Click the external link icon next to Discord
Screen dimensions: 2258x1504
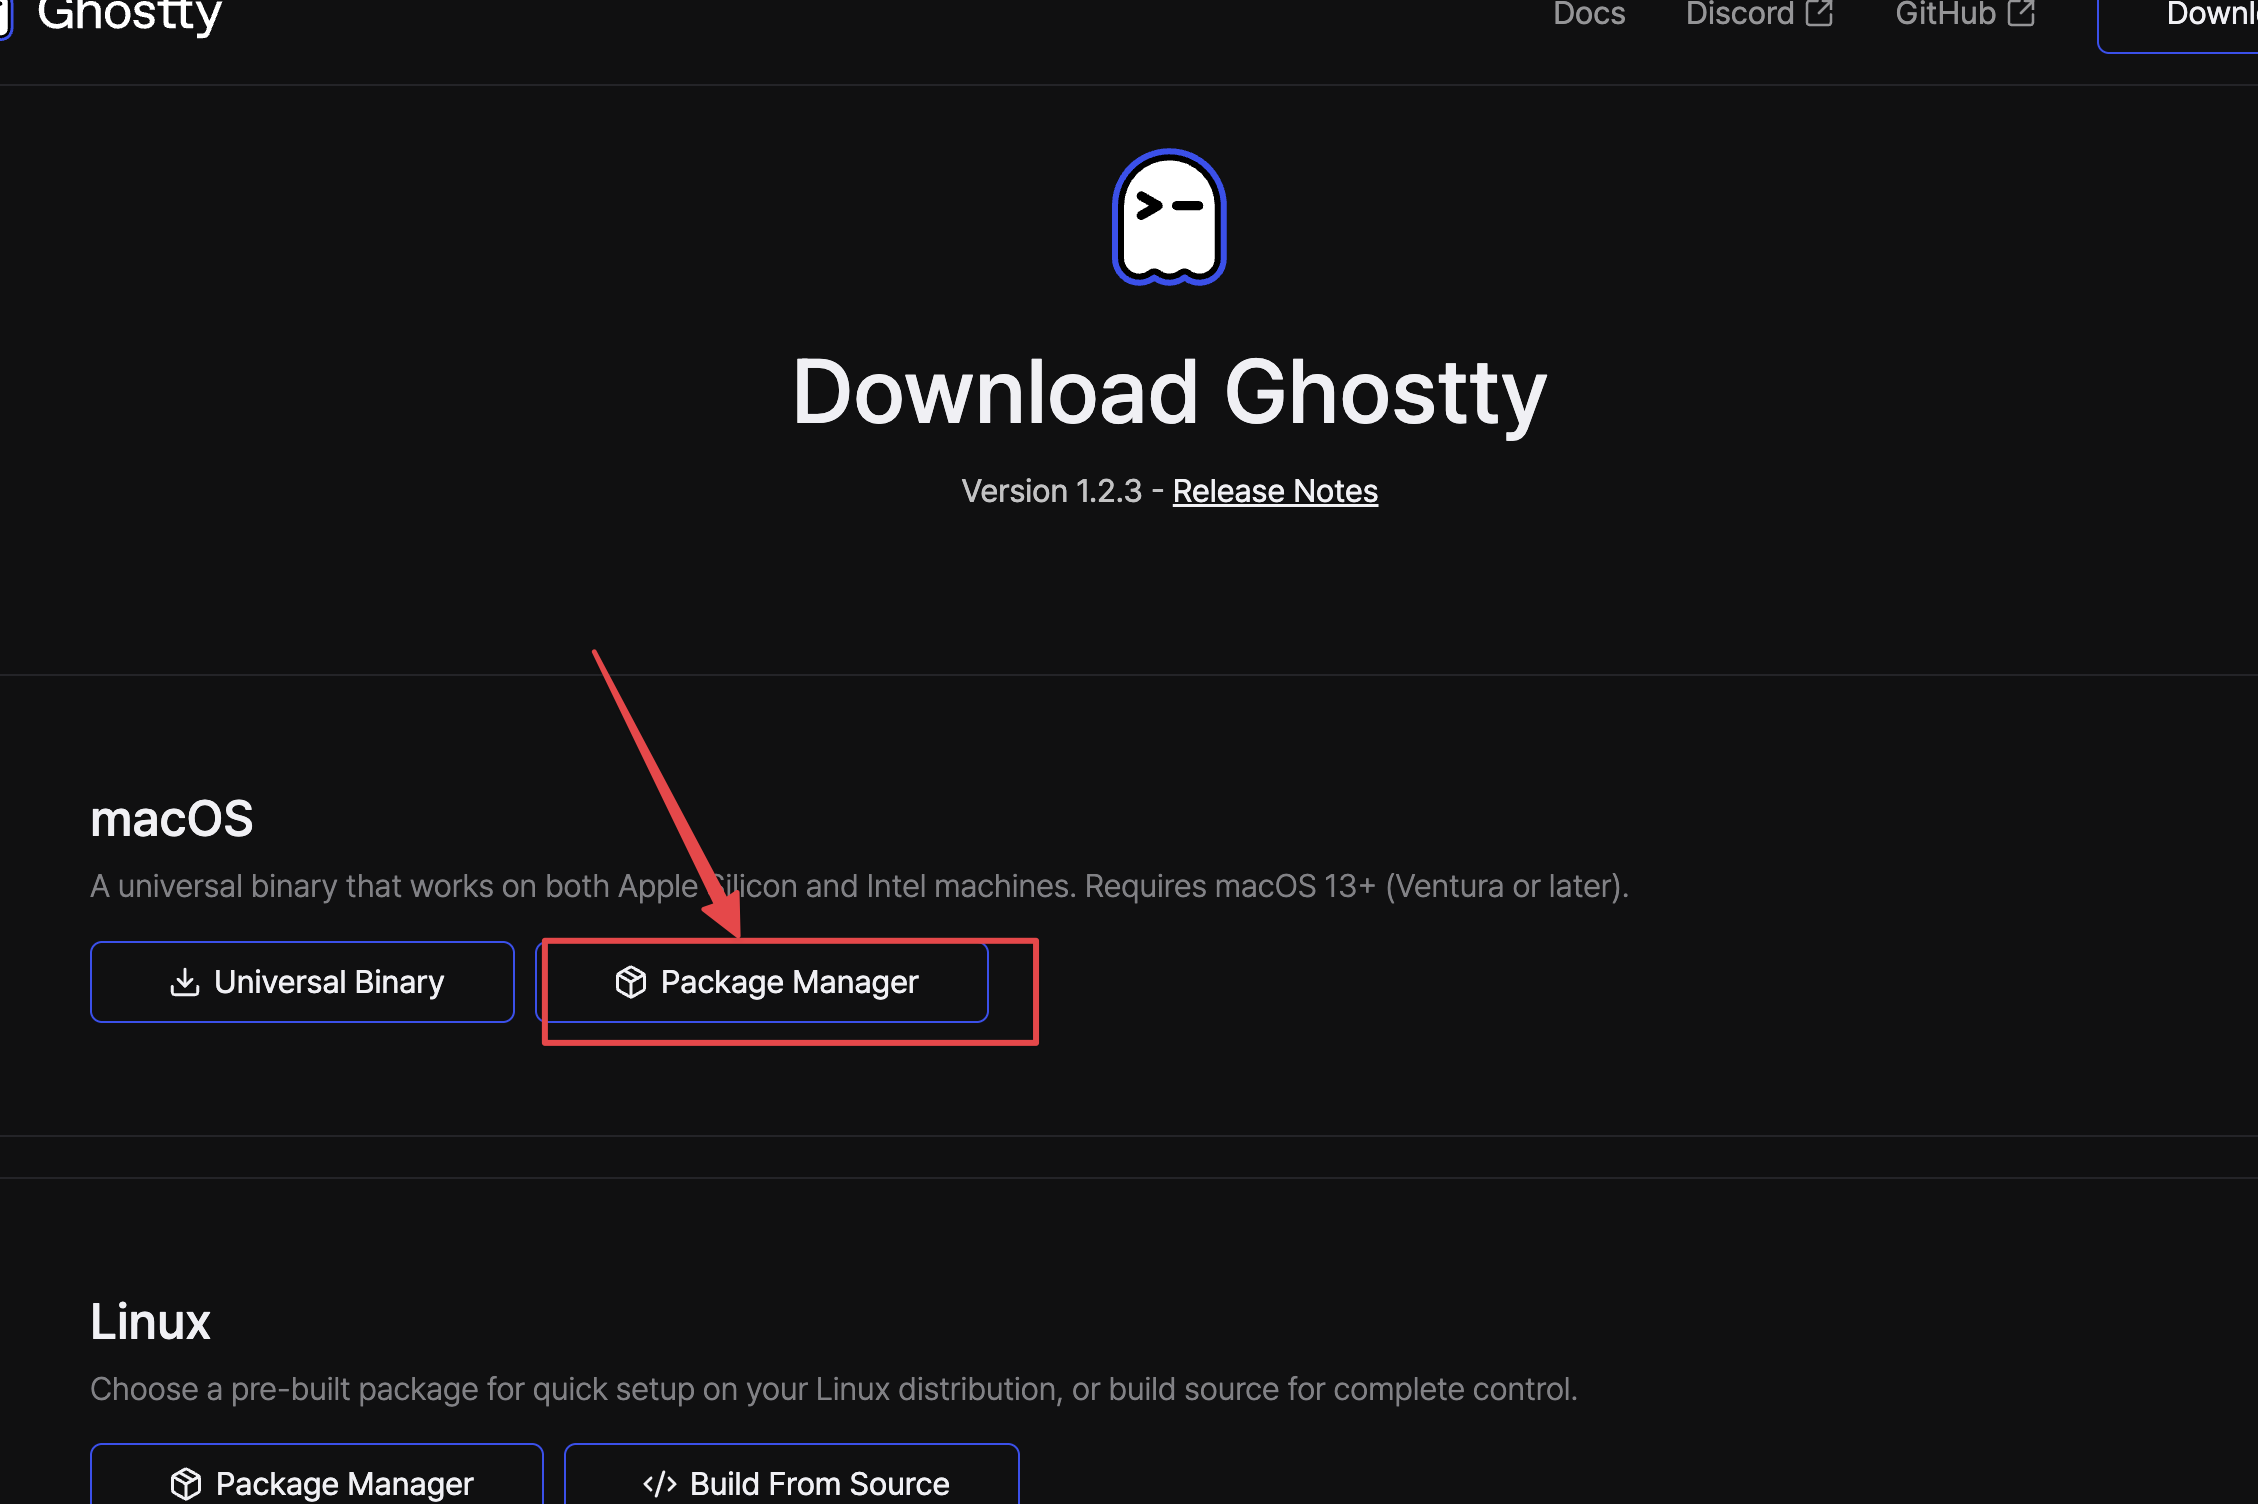pos(1819,13)
